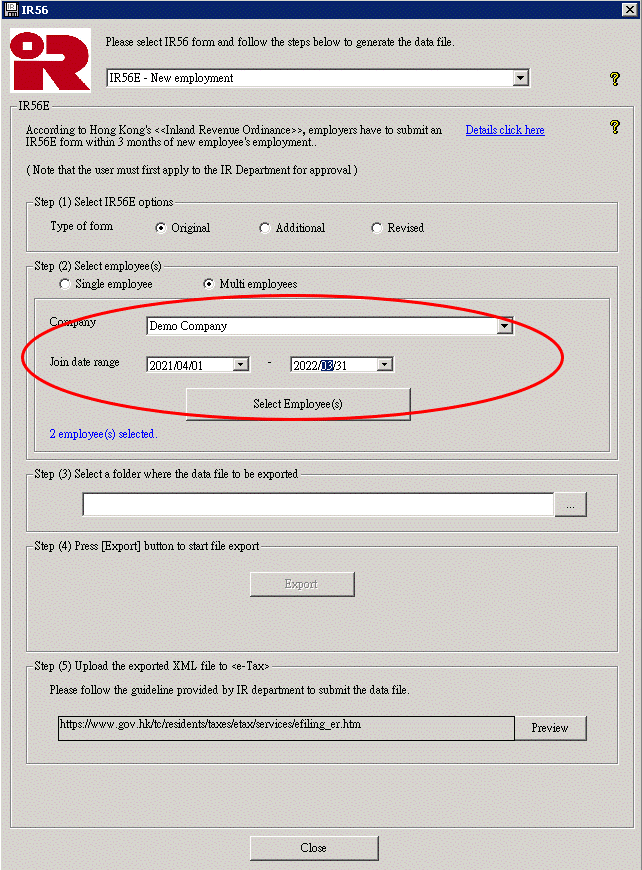Open the join date end calendar dropdown
The height and width of the screenshot is (870, 642).
pyautogui.click(x=384, y=365)
